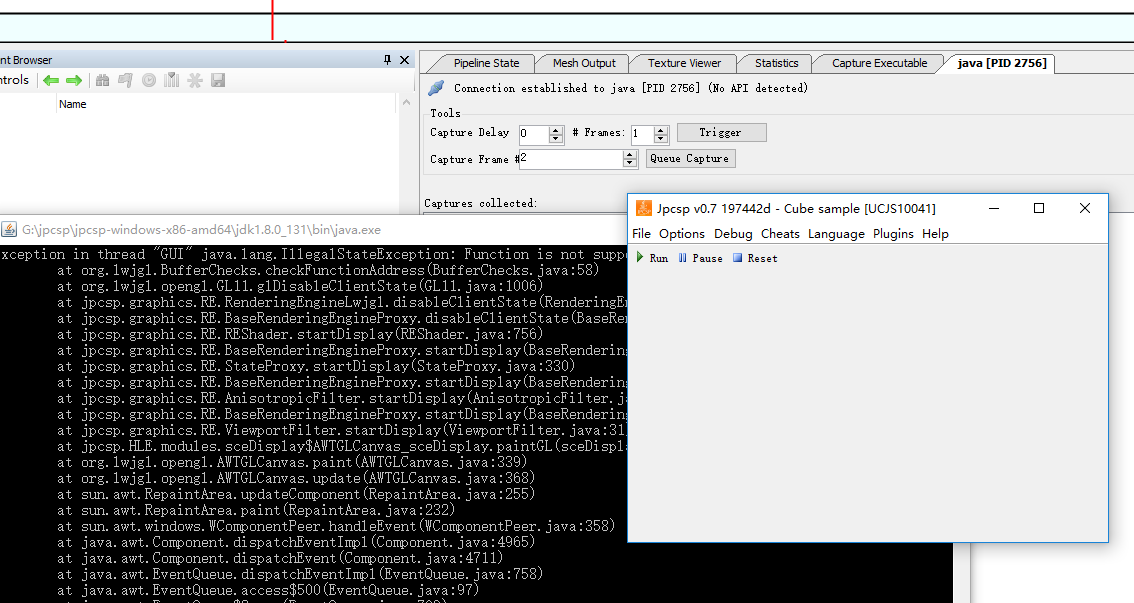1134x603 pixels.
Task: Click into the Capture Frame # field
Action: (570, 159)
